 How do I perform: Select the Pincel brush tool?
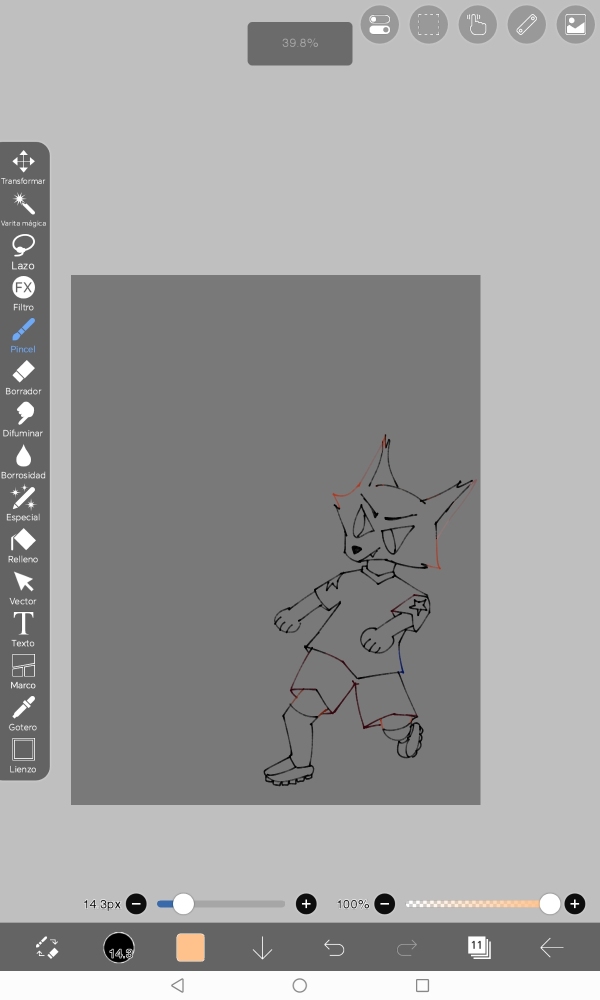(23, 336)
